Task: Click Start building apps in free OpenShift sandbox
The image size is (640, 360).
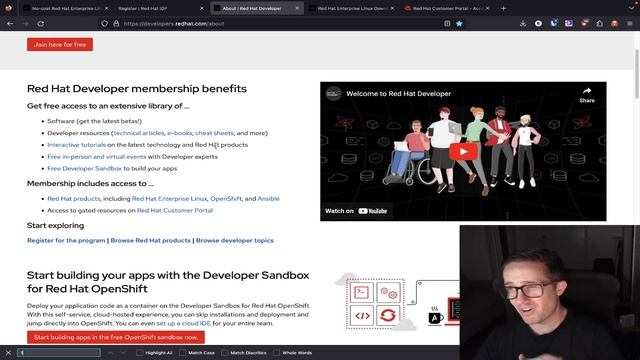Action: tap(116, 337)
